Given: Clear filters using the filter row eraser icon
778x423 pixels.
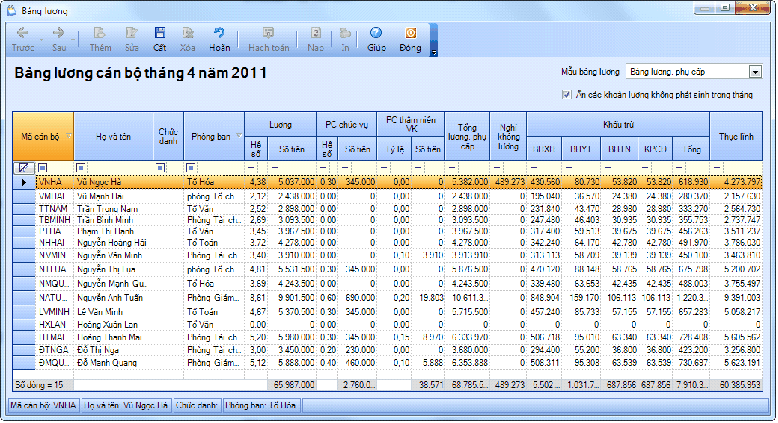Looking at the screenshot, I should click(x=23, y=168).
